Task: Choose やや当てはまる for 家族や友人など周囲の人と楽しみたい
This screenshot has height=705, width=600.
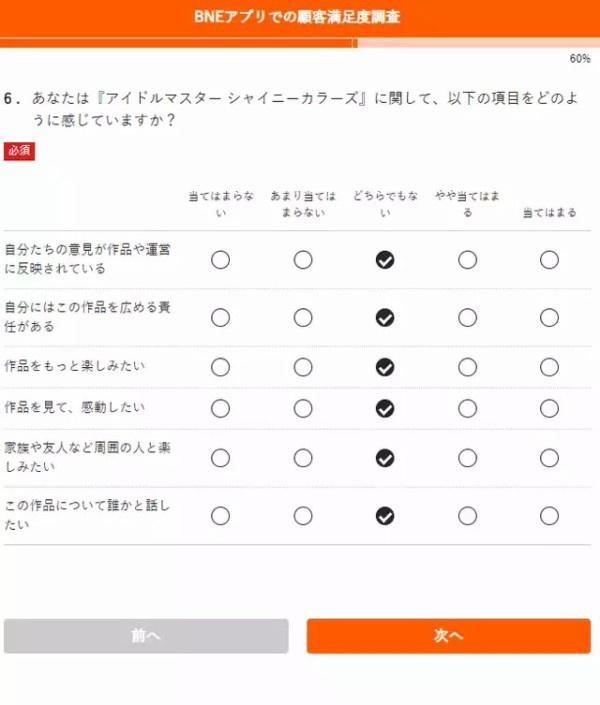Action: click(x=467, y=458)
